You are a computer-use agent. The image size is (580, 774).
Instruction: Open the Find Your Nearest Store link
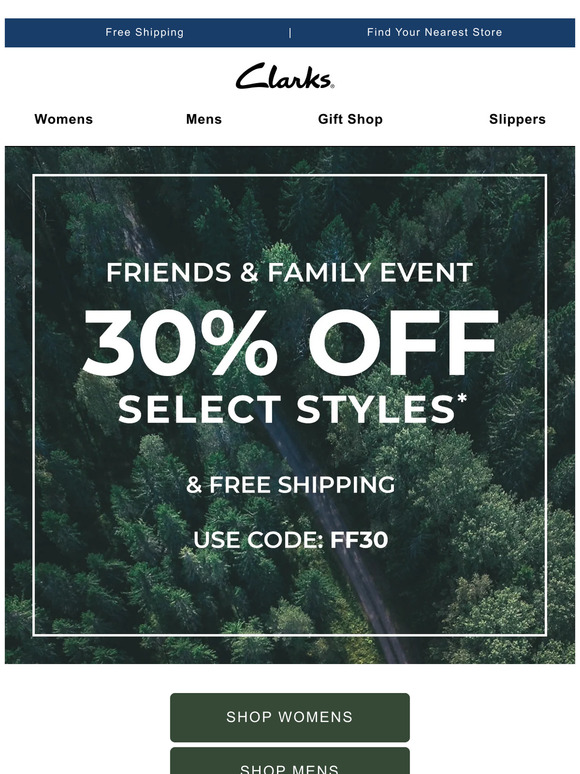point(434,33)
